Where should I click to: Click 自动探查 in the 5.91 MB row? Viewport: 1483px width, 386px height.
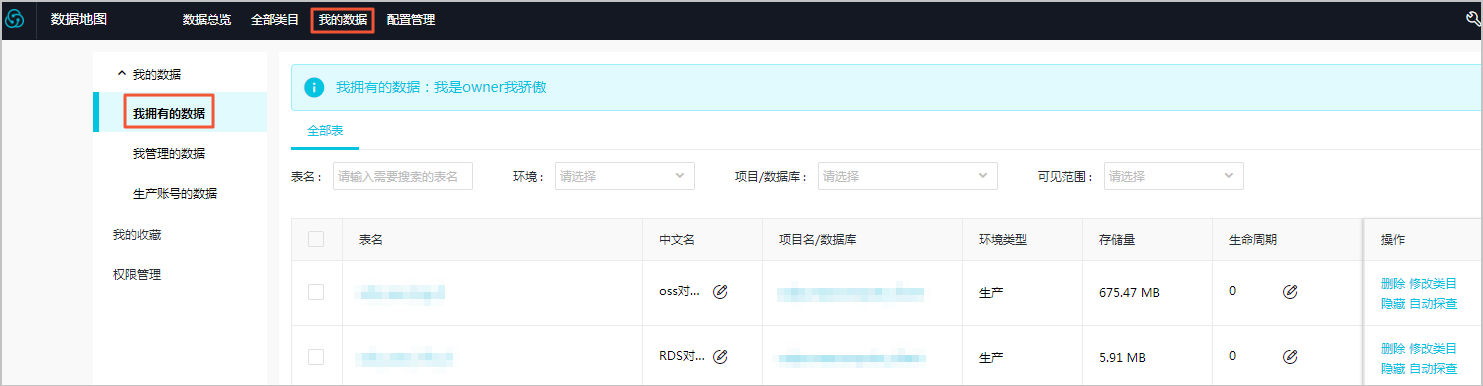point(1433,368)
